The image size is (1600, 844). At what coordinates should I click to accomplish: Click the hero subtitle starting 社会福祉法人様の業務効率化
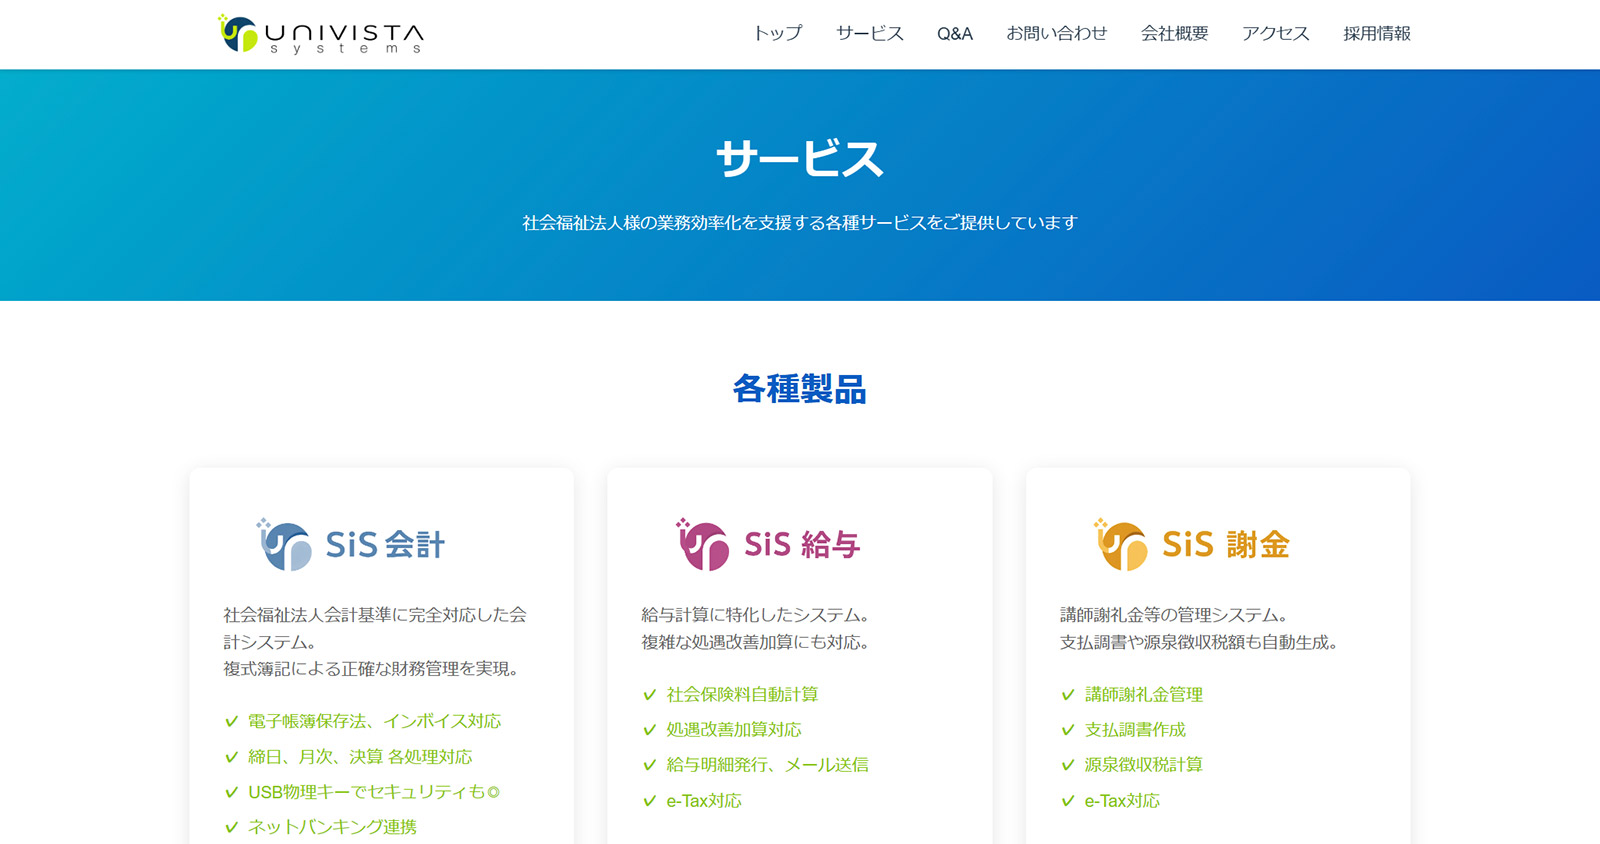tap(800, 222)
